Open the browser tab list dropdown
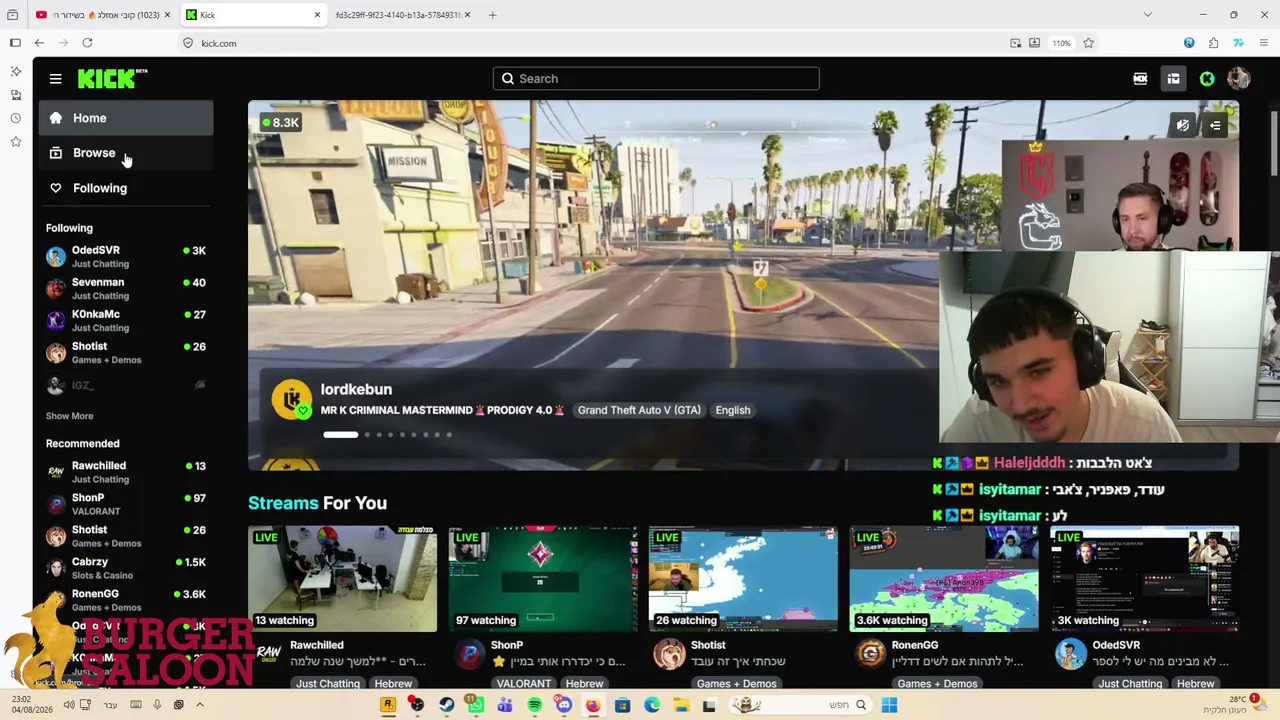Screen dimensions: 1280x720 pos(1147,15)
